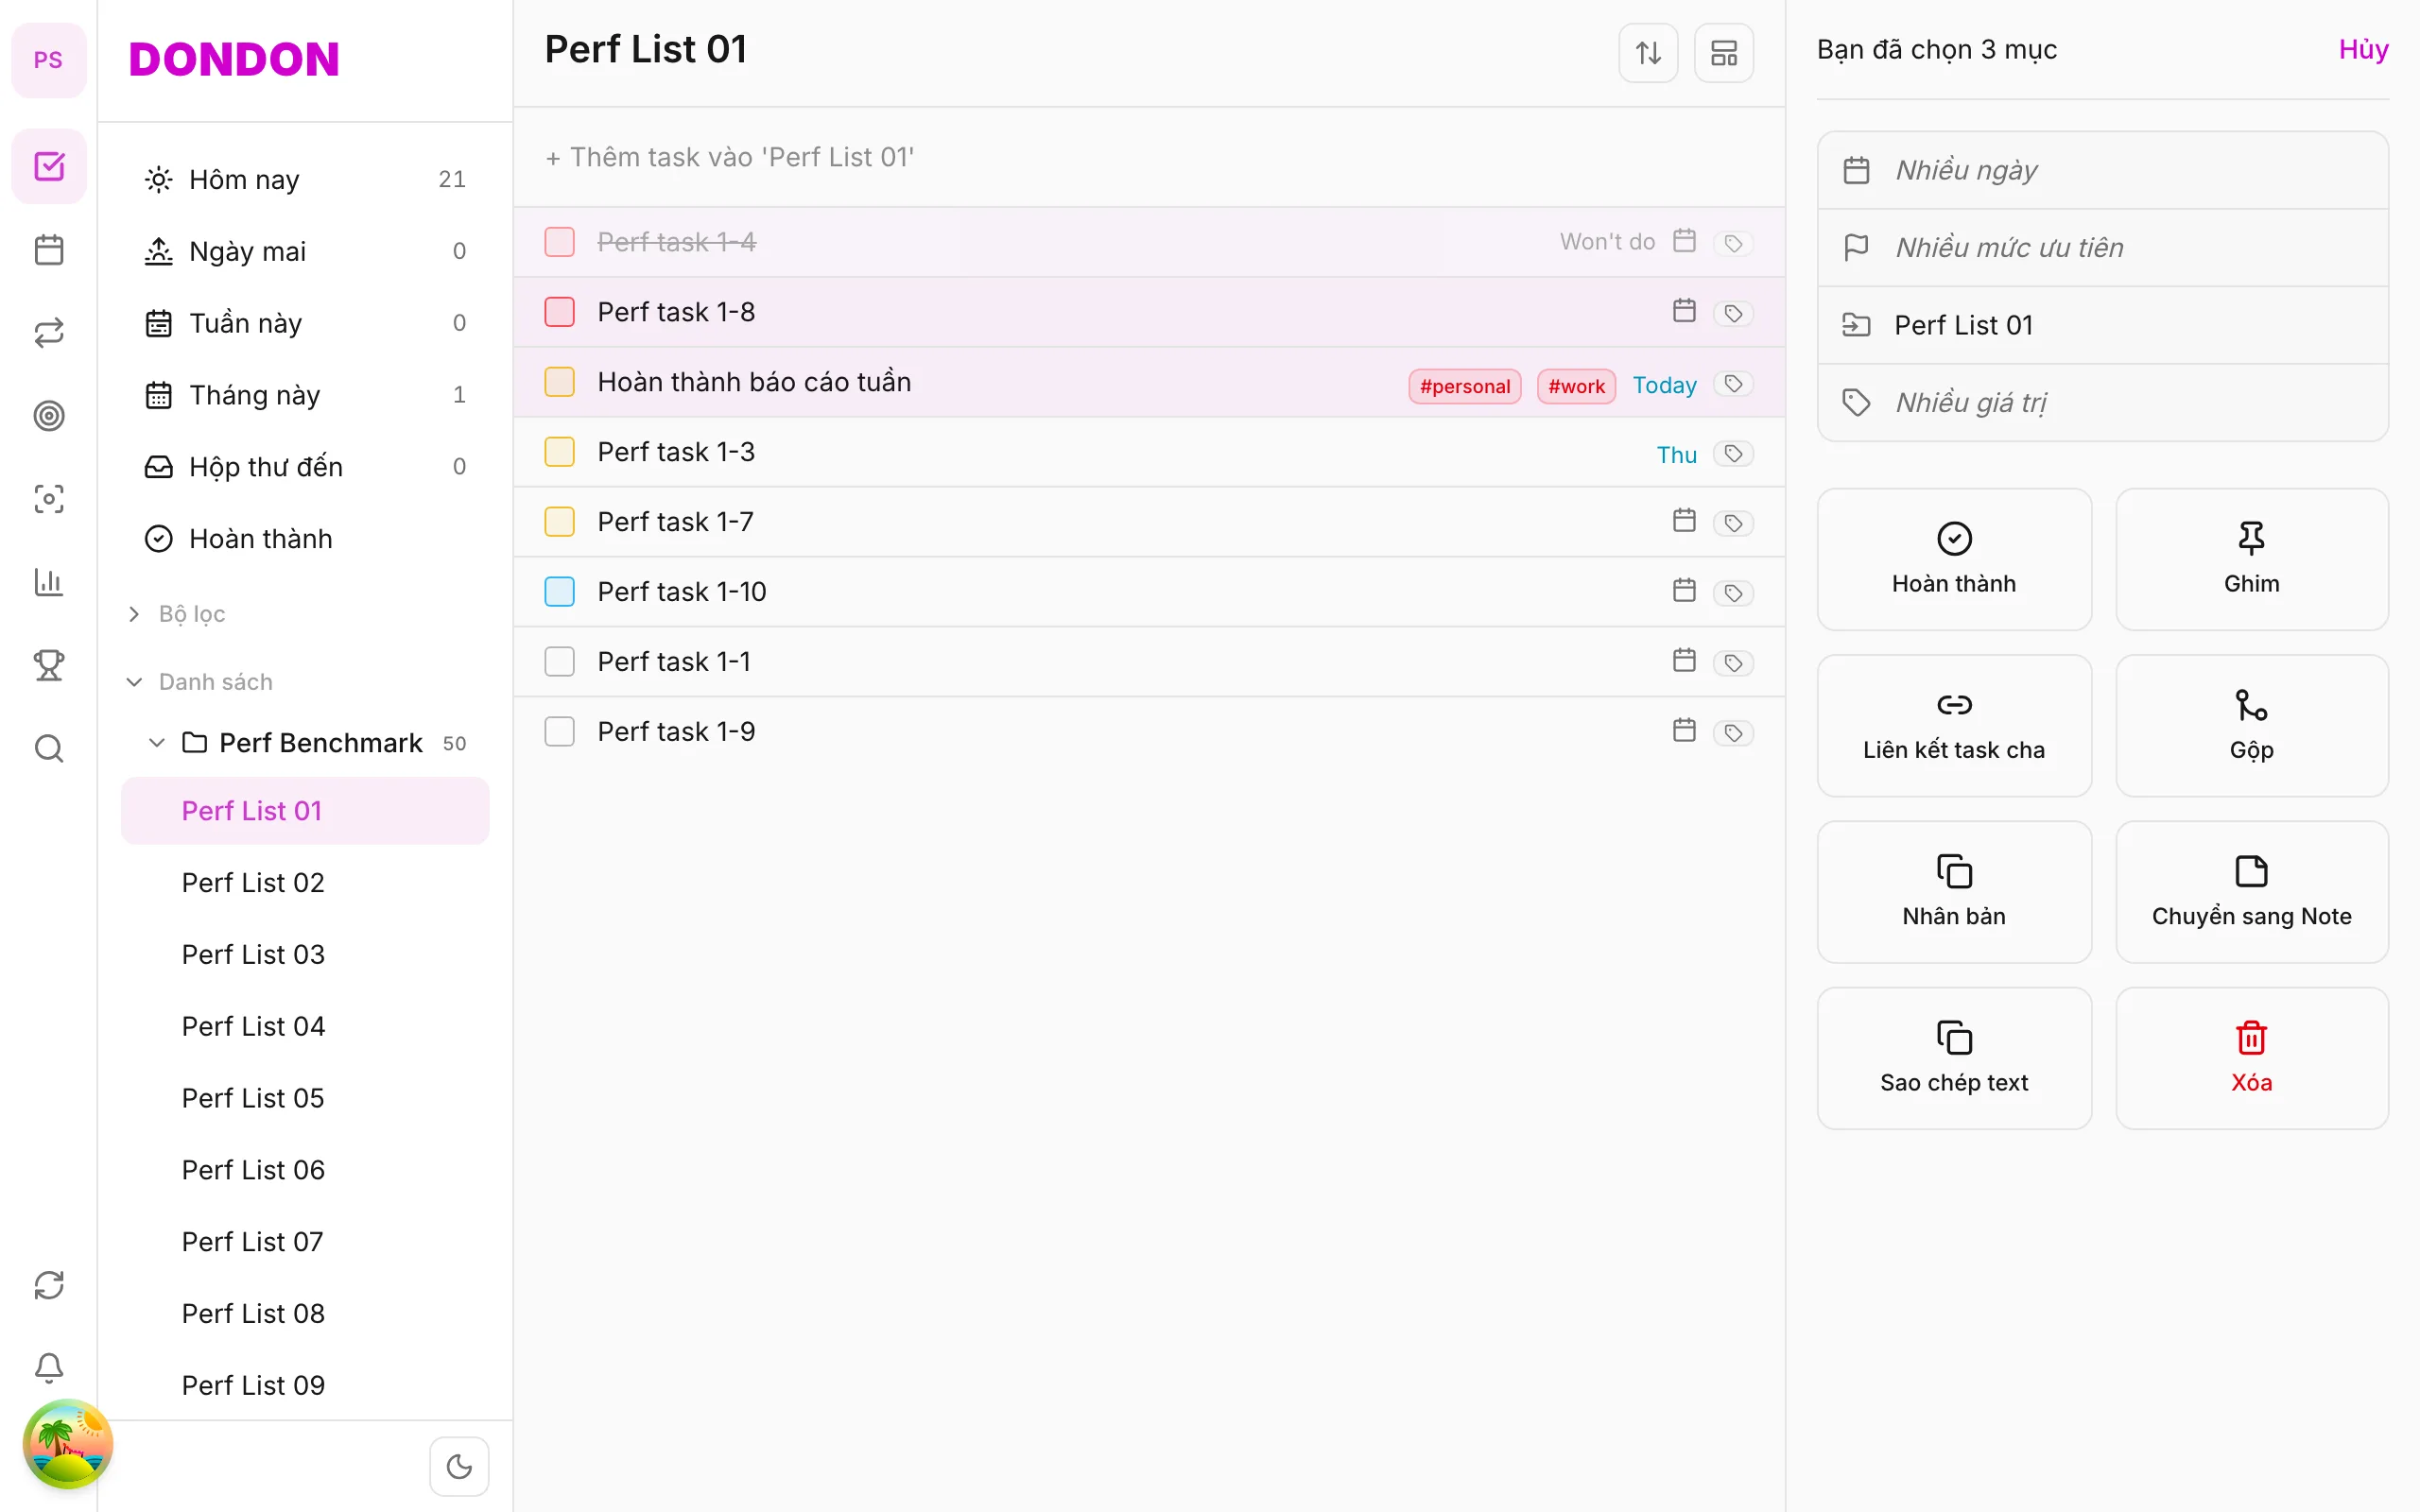Open Hoàn thành completed list in sidebar
2420x1512 pixels.
305,539
